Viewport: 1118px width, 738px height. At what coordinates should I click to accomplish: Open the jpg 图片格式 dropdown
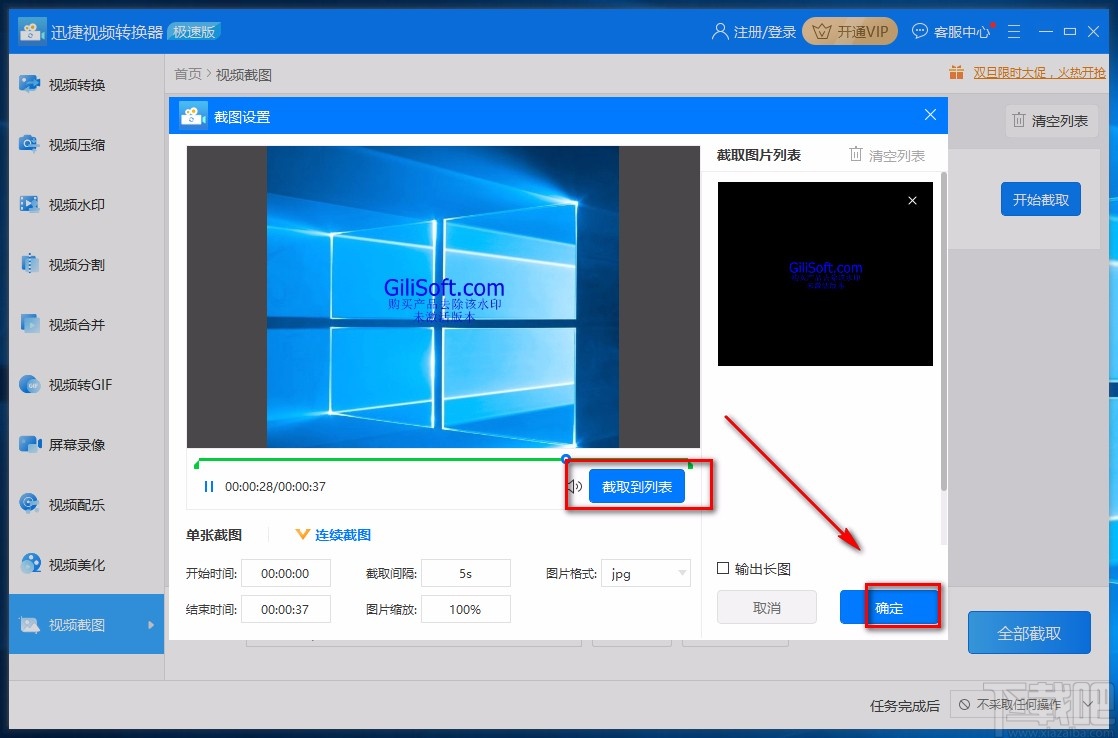pyautogui.click(x=646, y=573)
